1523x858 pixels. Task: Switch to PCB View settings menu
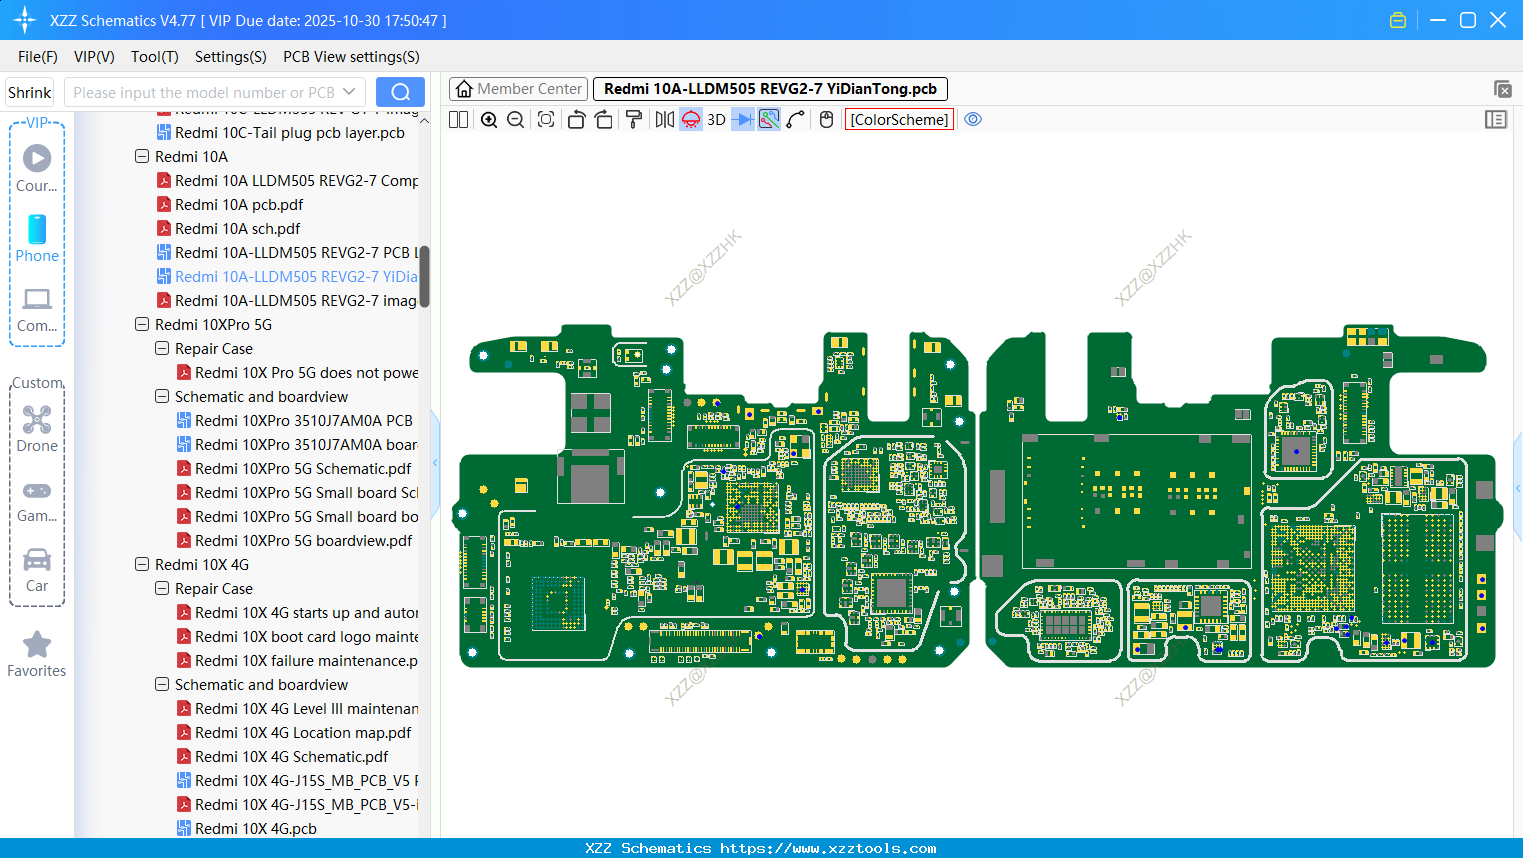tap(350, 56)
